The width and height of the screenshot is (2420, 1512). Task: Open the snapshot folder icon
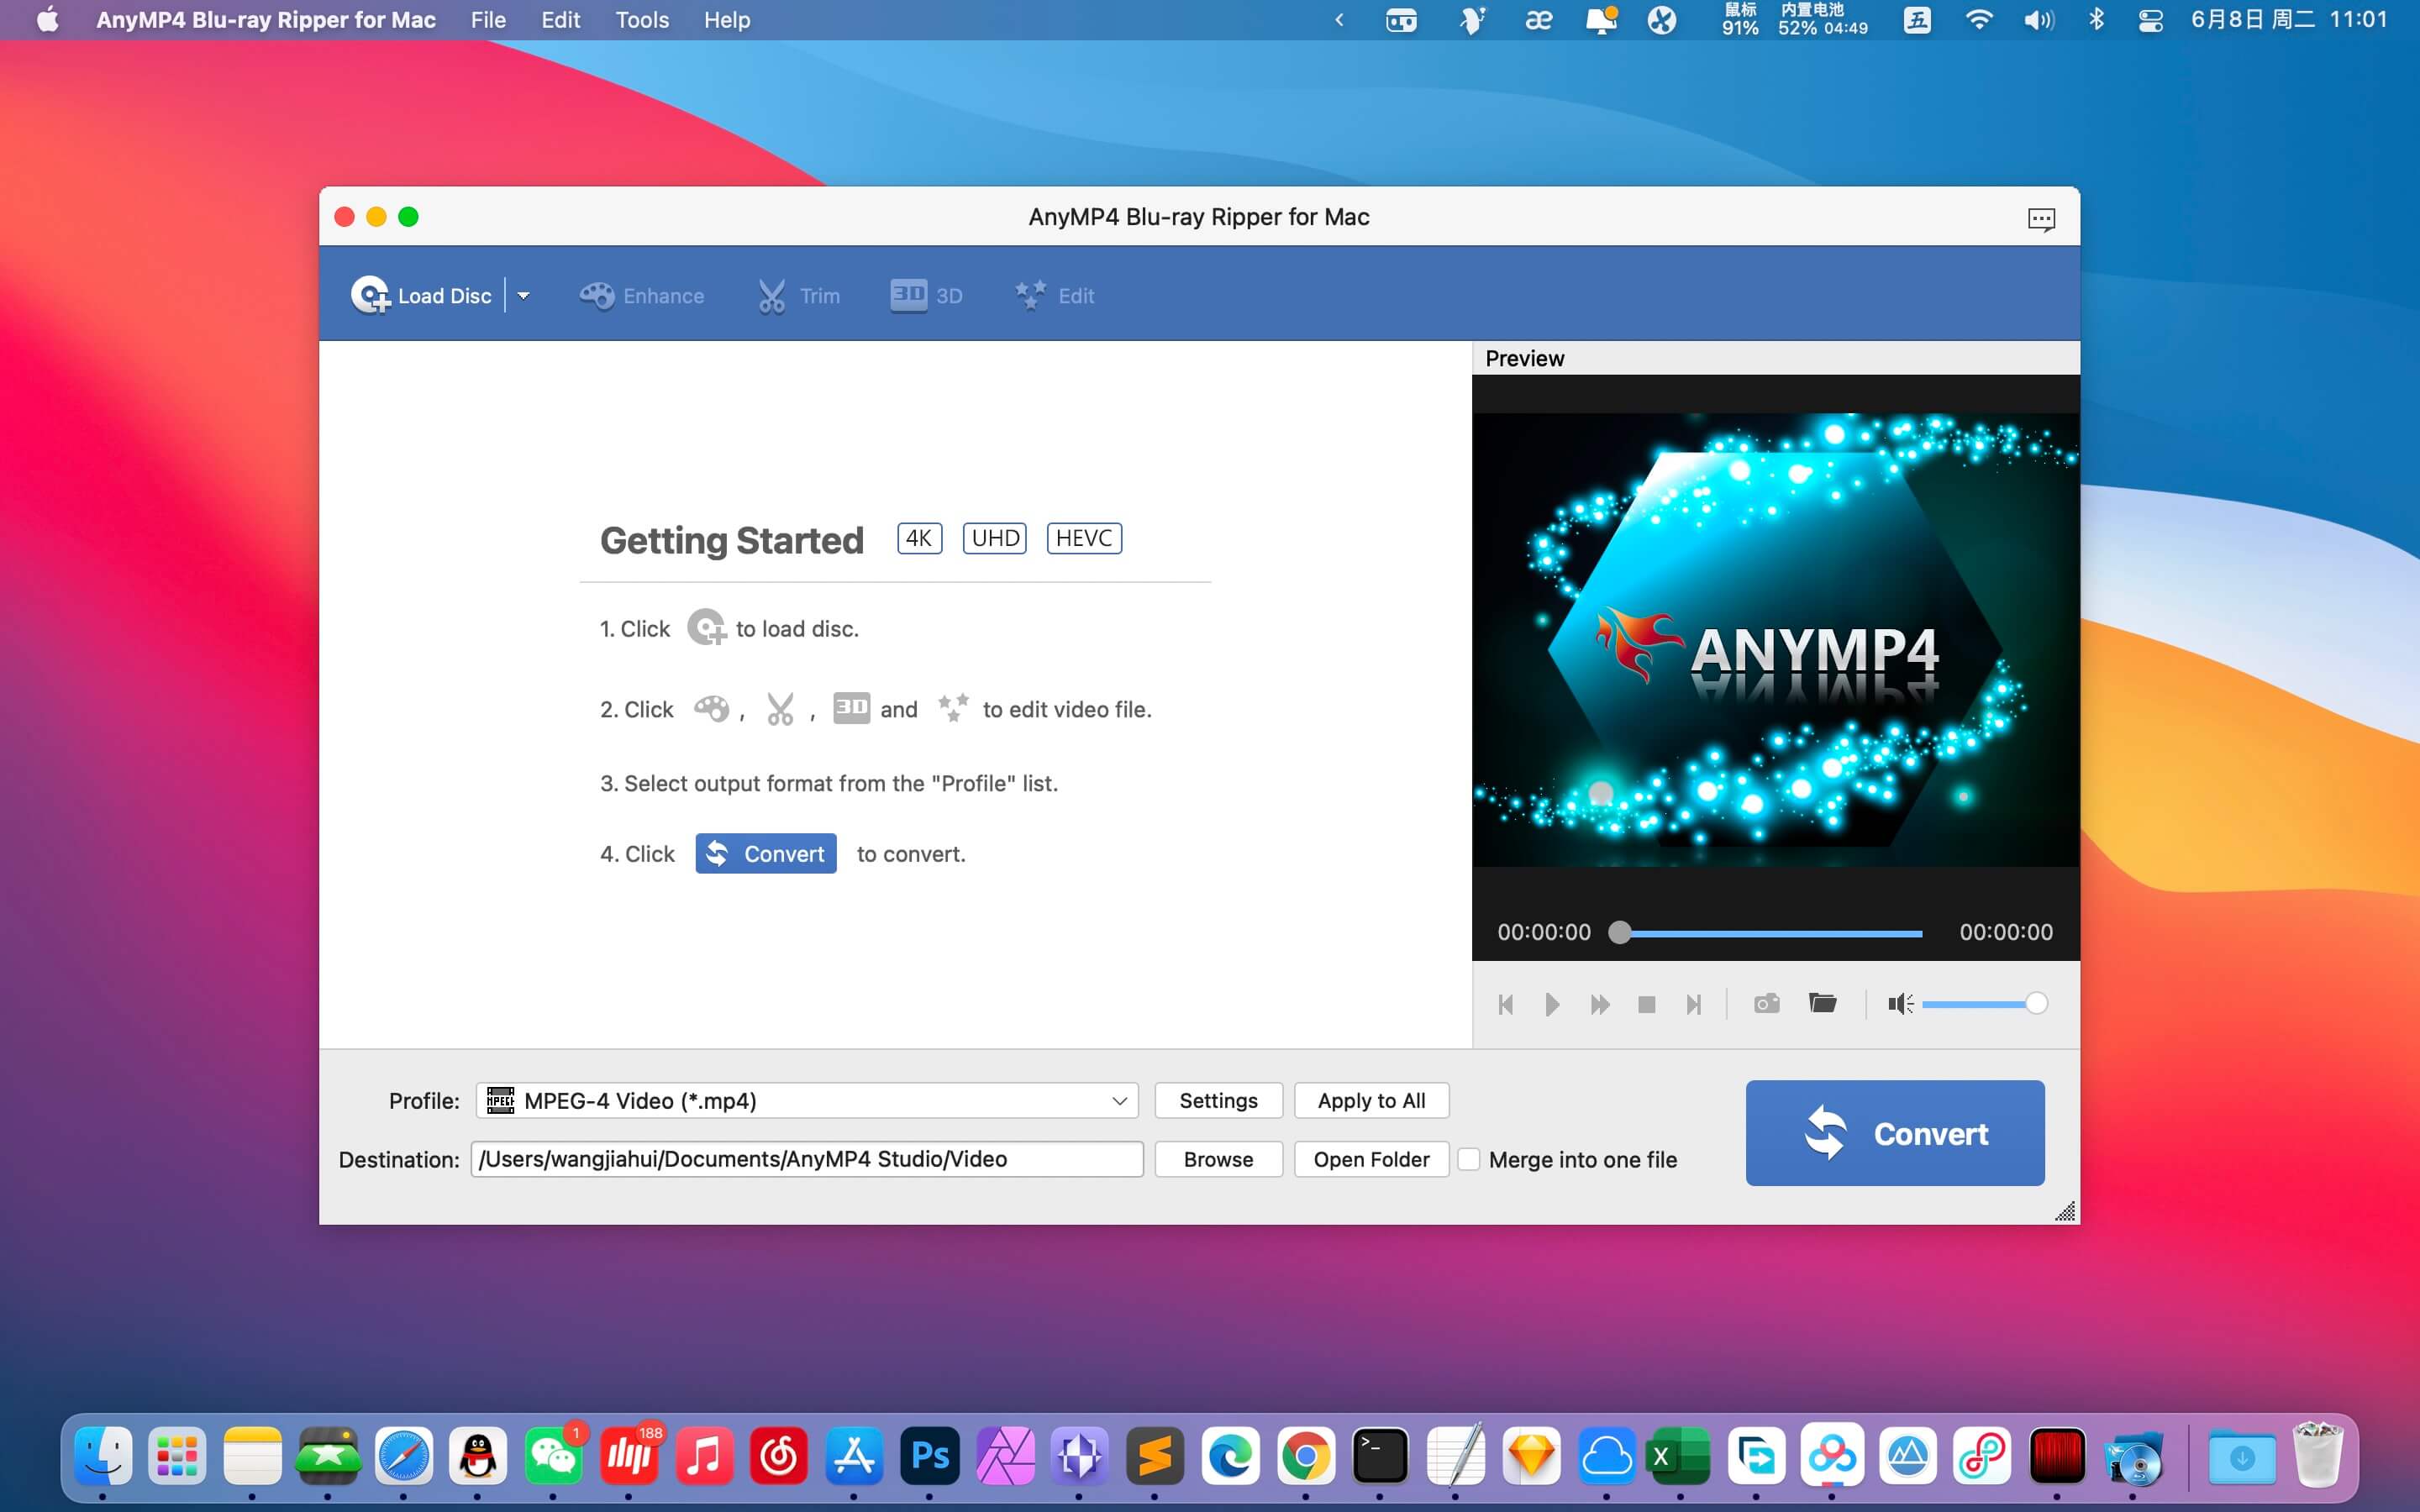pyautogui.click(x=1822, y=1003)
